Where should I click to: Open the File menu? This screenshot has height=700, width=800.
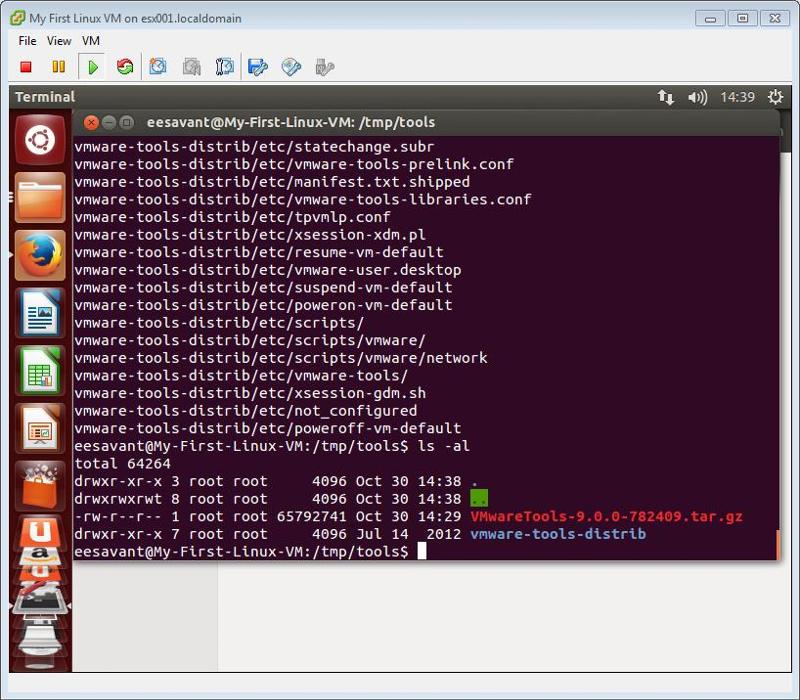point(27,41)
